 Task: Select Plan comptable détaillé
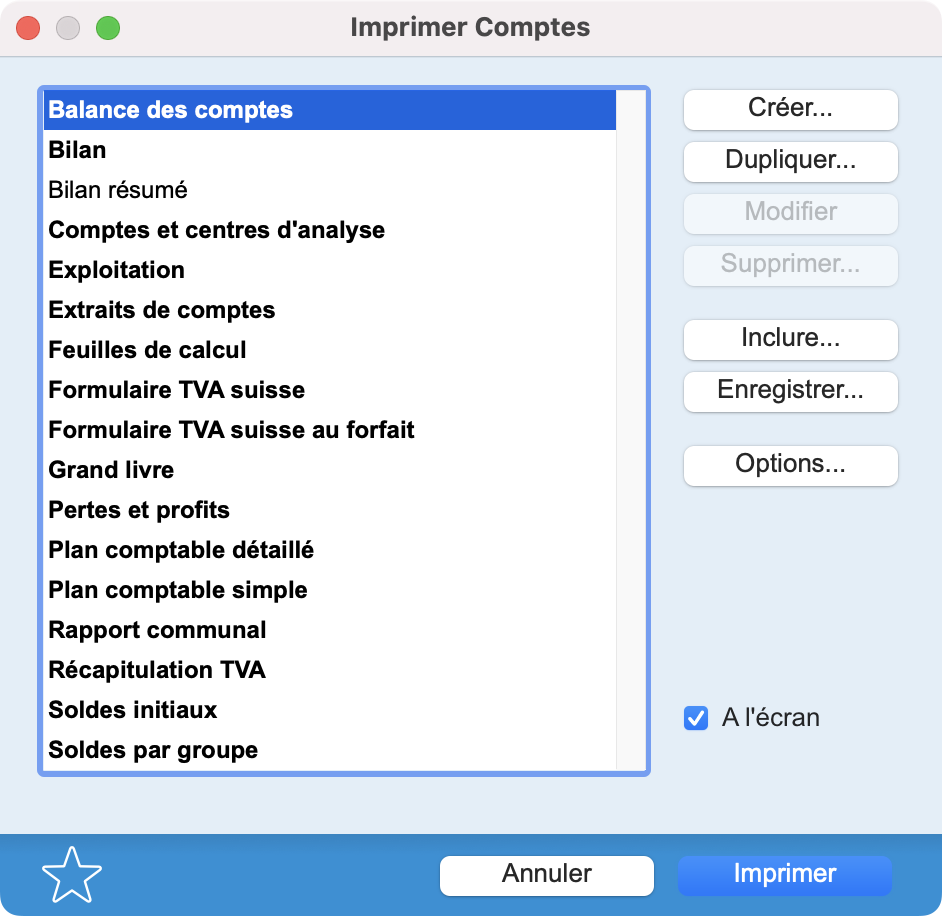(x=330, y=550)
